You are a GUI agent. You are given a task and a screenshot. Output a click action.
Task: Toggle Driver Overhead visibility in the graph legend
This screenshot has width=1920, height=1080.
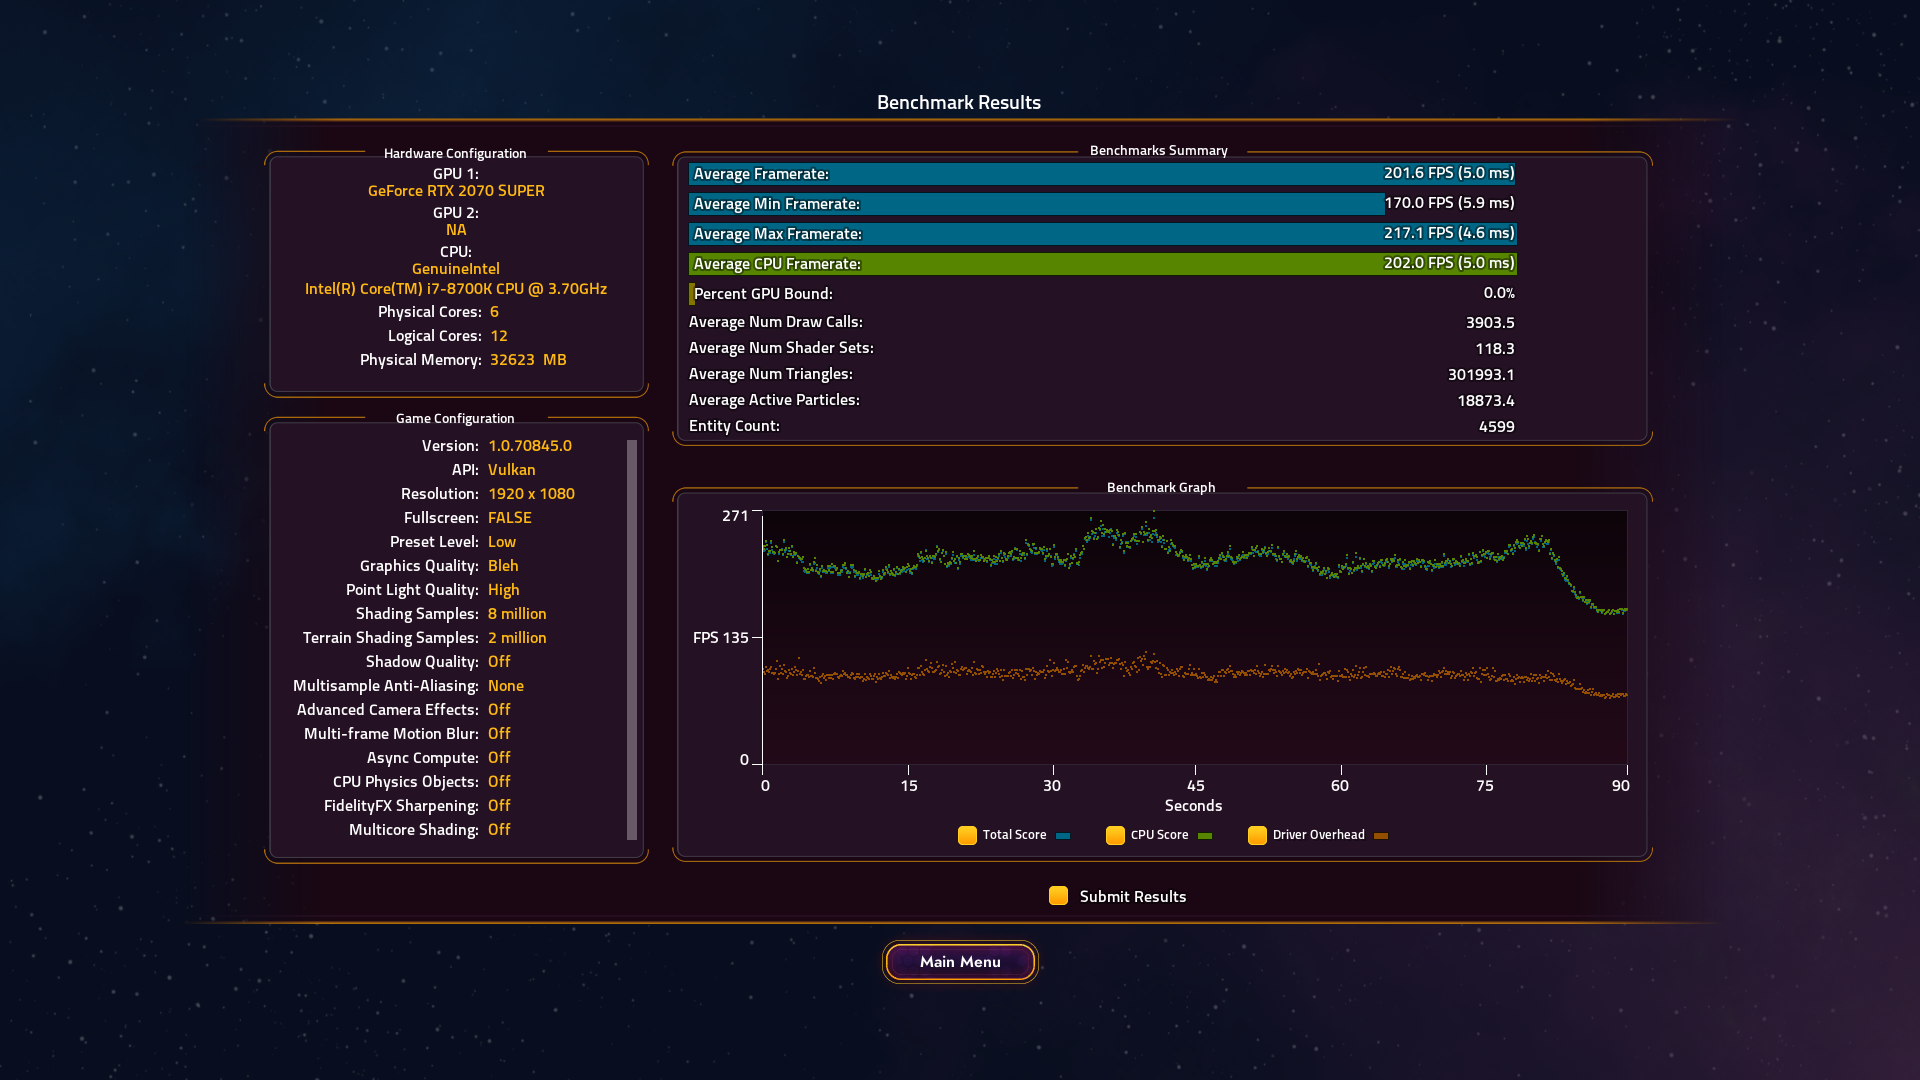(1258, 835)
